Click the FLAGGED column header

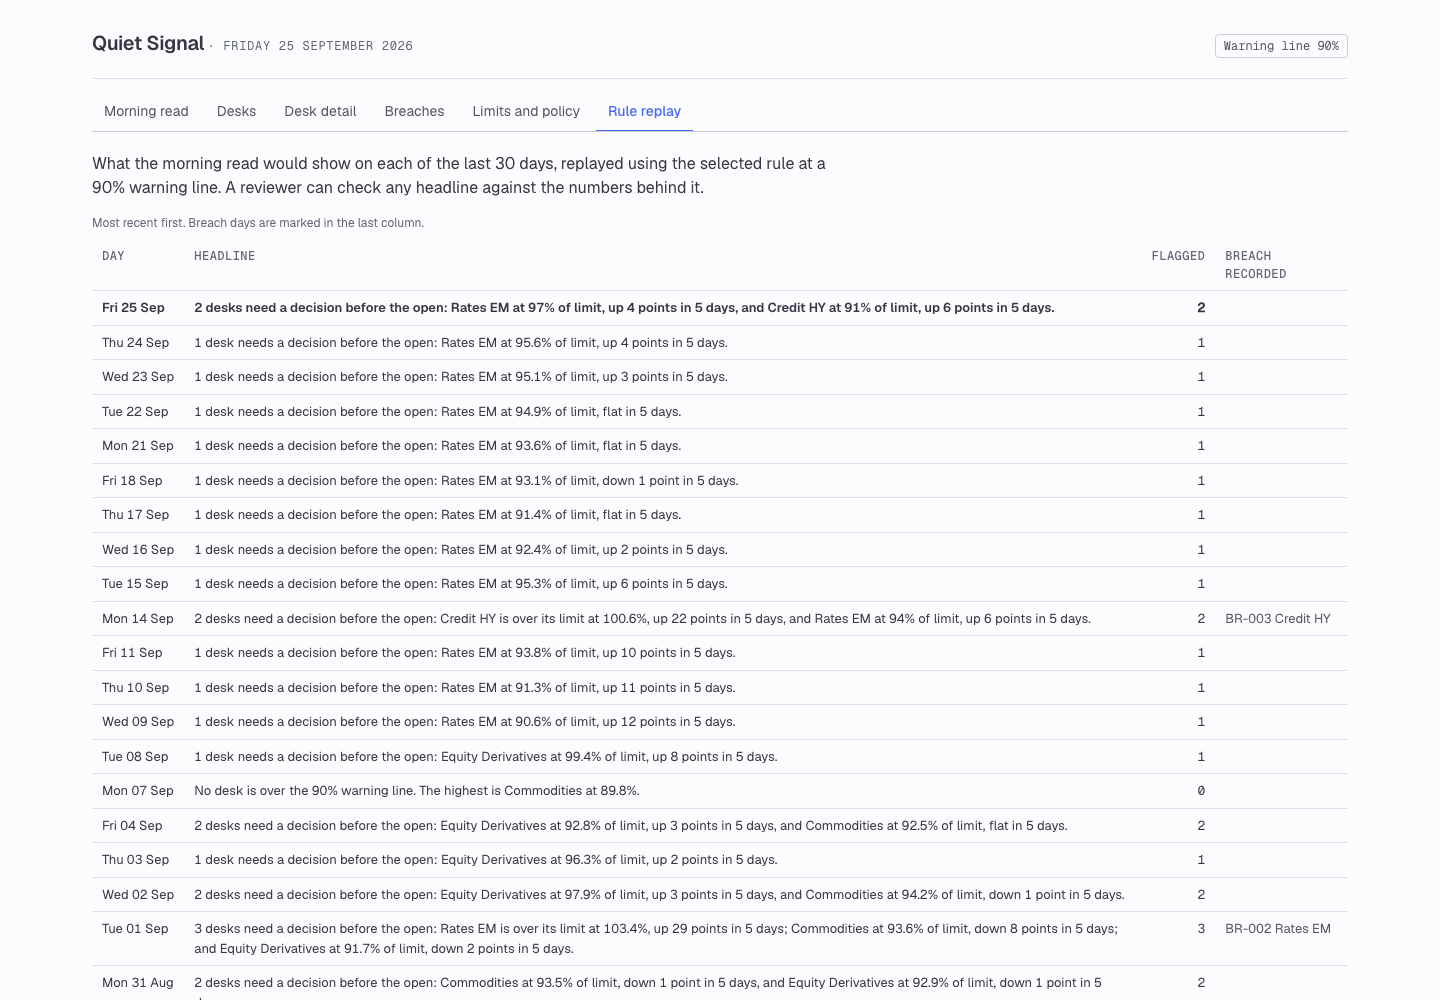(x=1178, y=256)
